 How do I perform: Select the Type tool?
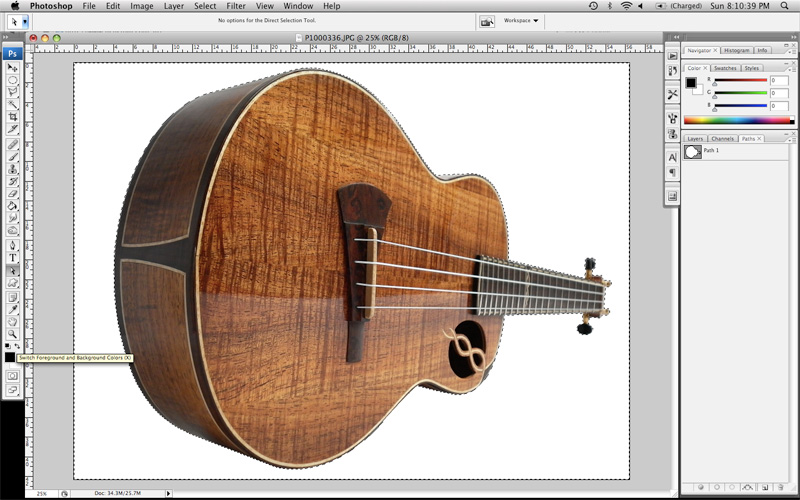pyautogui.click(x=12, y=258)
